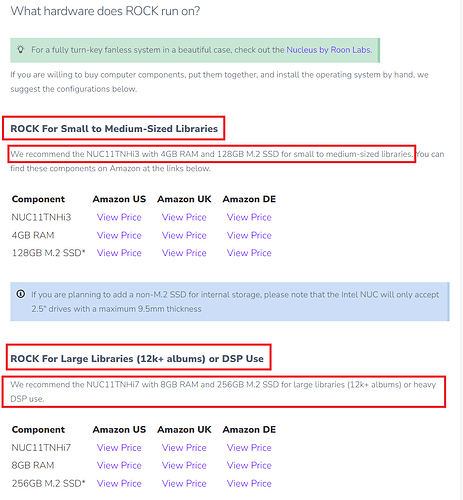View Amazon UK price for 4GB RAM
The height and width of the screenshot is (500, 463).
point(184,235)
